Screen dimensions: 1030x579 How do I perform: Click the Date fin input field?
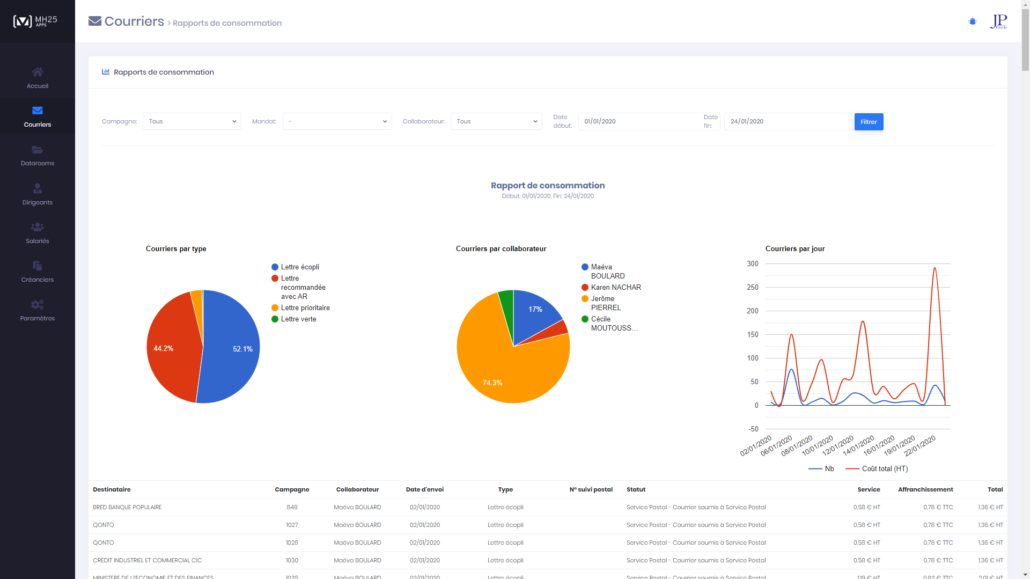tap(788, 121)
